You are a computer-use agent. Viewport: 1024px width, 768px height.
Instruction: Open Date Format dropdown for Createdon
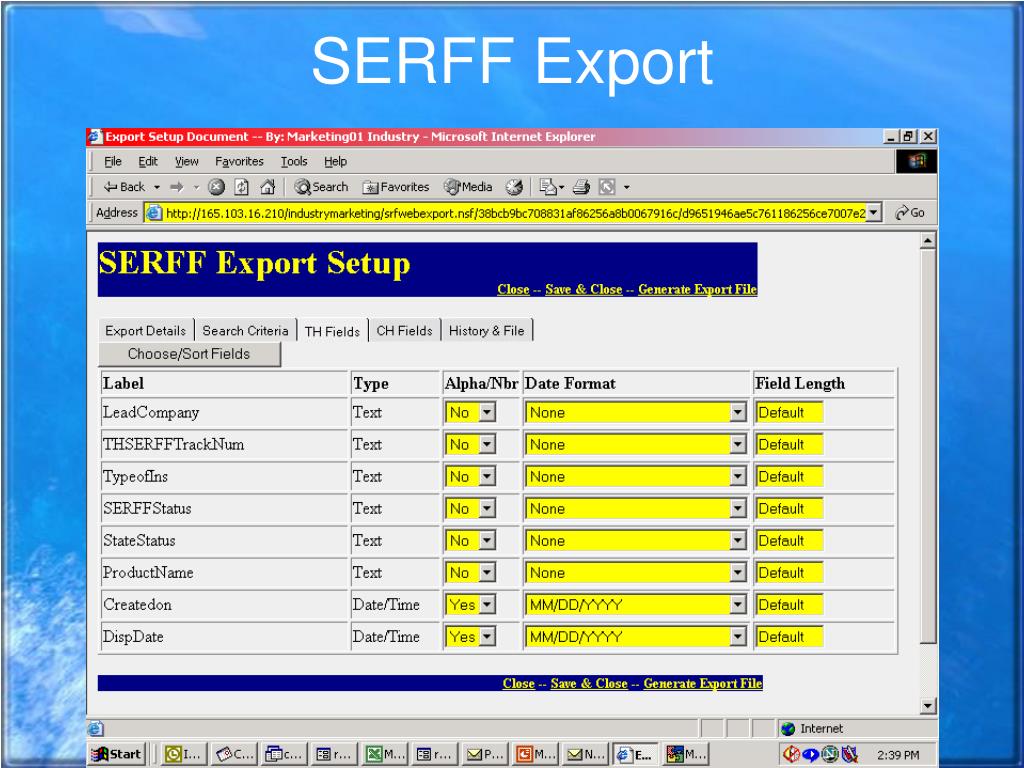click(738, 605)
